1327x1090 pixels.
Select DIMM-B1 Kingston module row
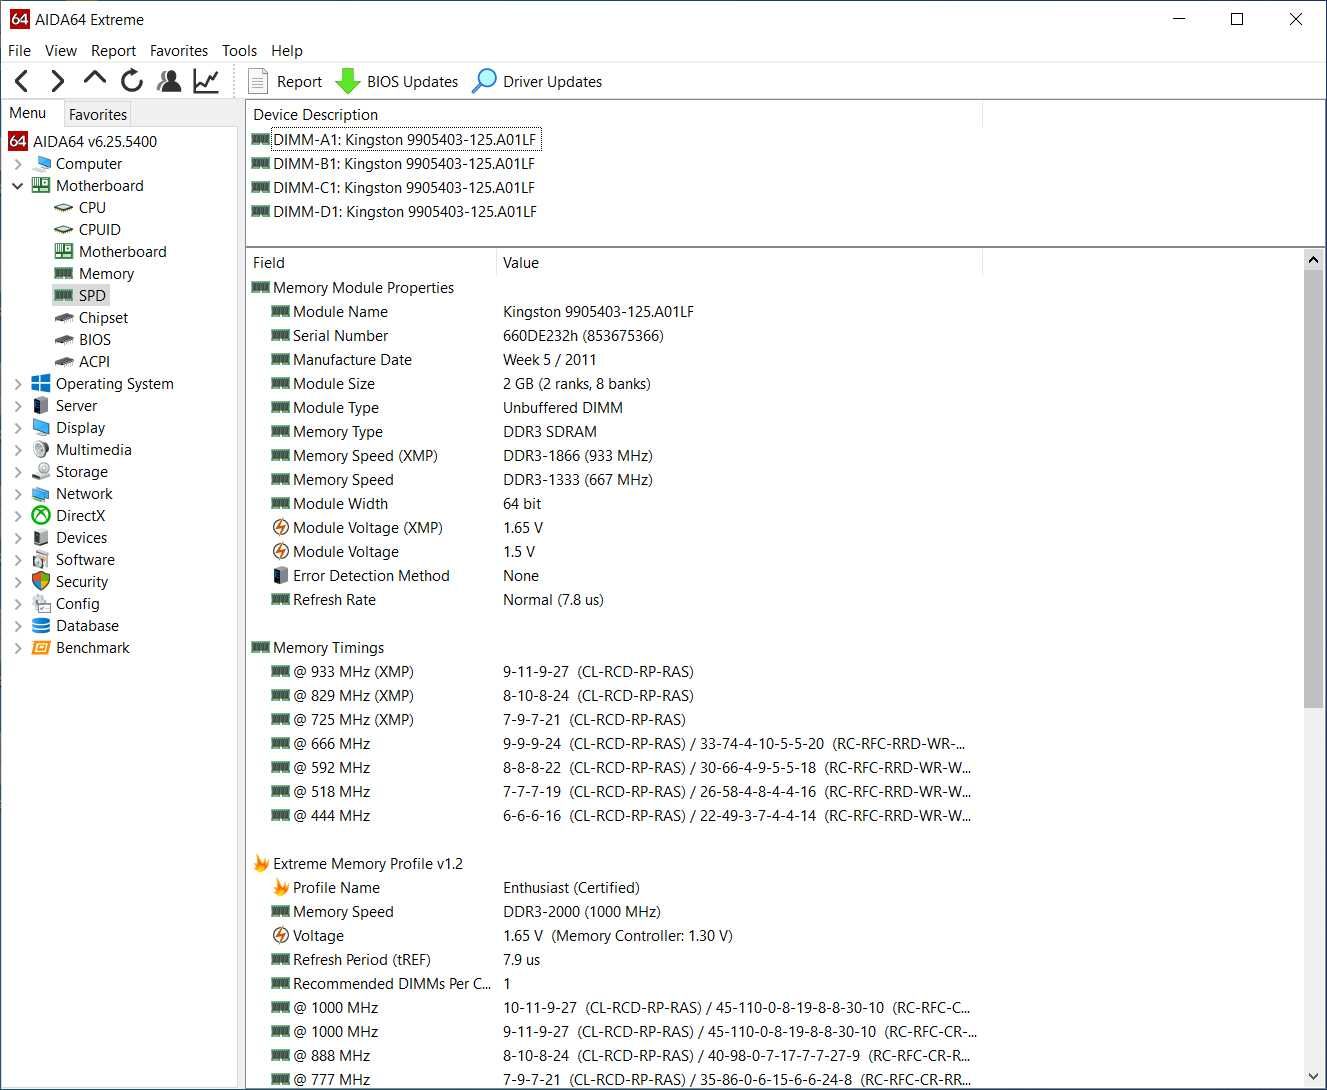point(394,164)
